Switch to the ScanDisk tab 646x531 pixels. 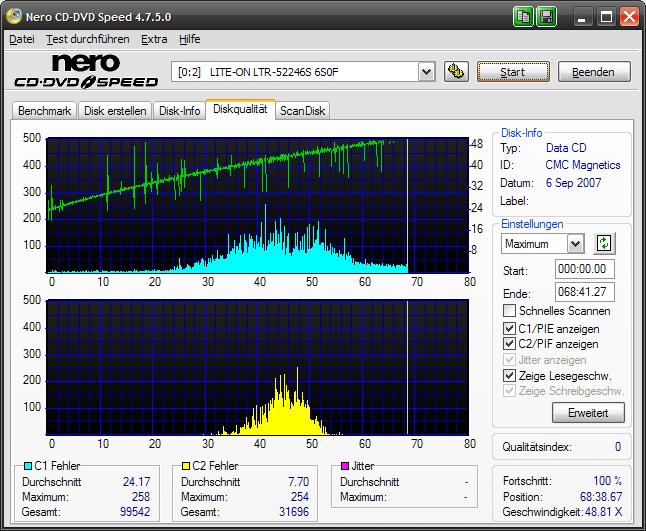pos(302,111)
